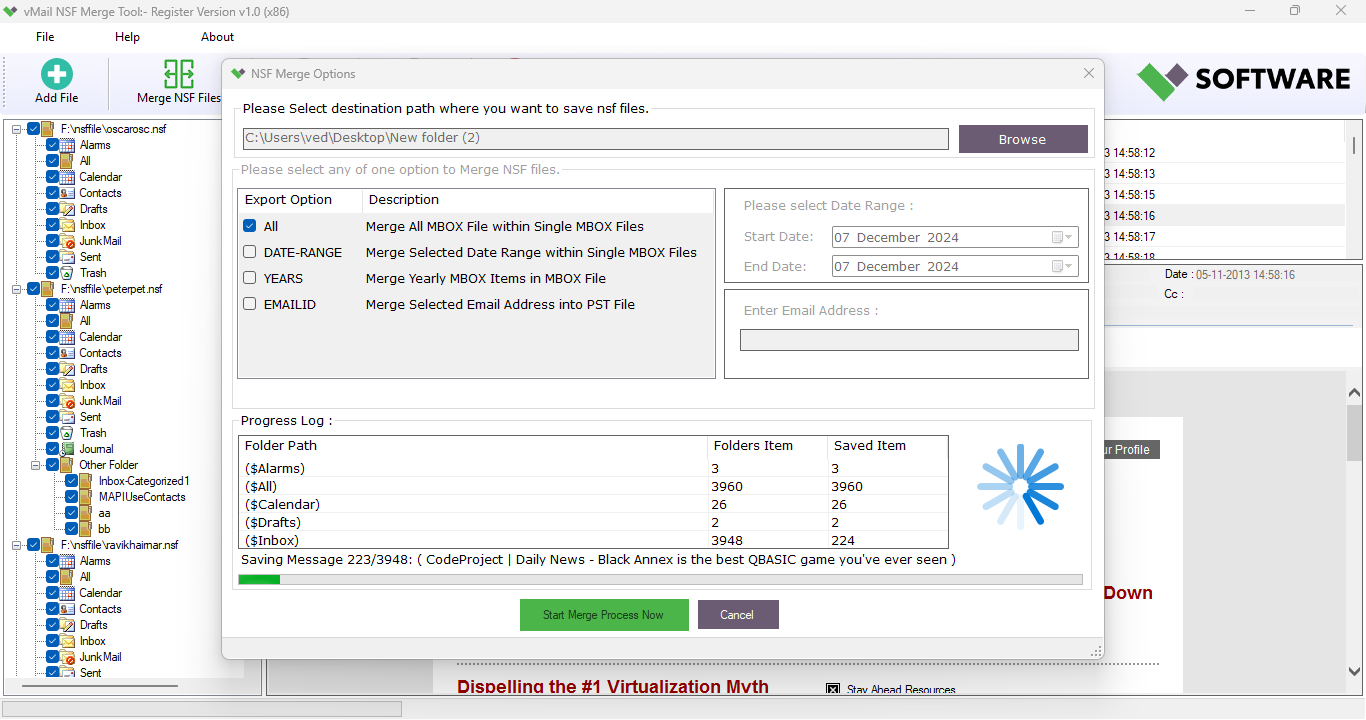This screenshot has height=720, width=1366.
Task: Click the peterpet.nsf file book icon
Action: click(48, 289)
